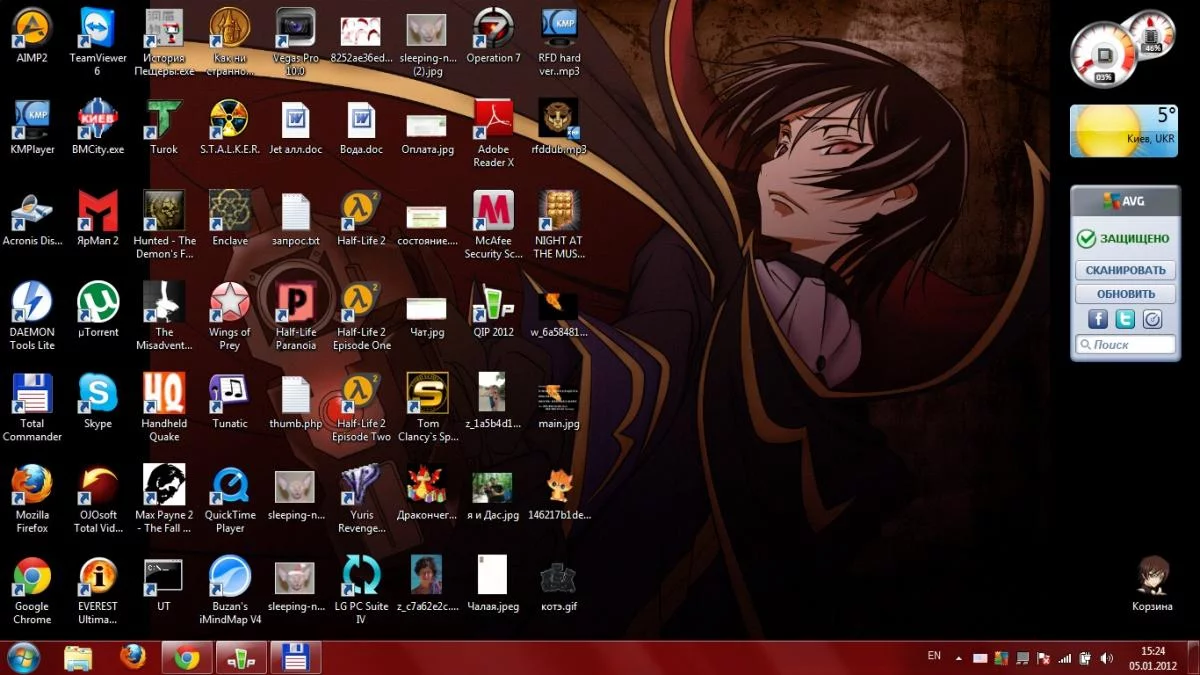Launch Tom Clancy's Splinter Cell shortcut
Viewport: 1200px width, 675px height.
[x=427, y=408]
